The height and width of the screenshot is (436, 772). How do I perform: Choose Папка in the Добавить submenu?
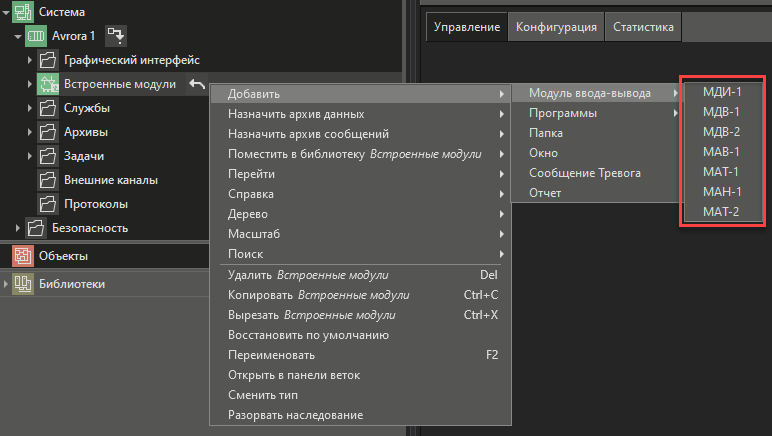[x=596, y=133]
